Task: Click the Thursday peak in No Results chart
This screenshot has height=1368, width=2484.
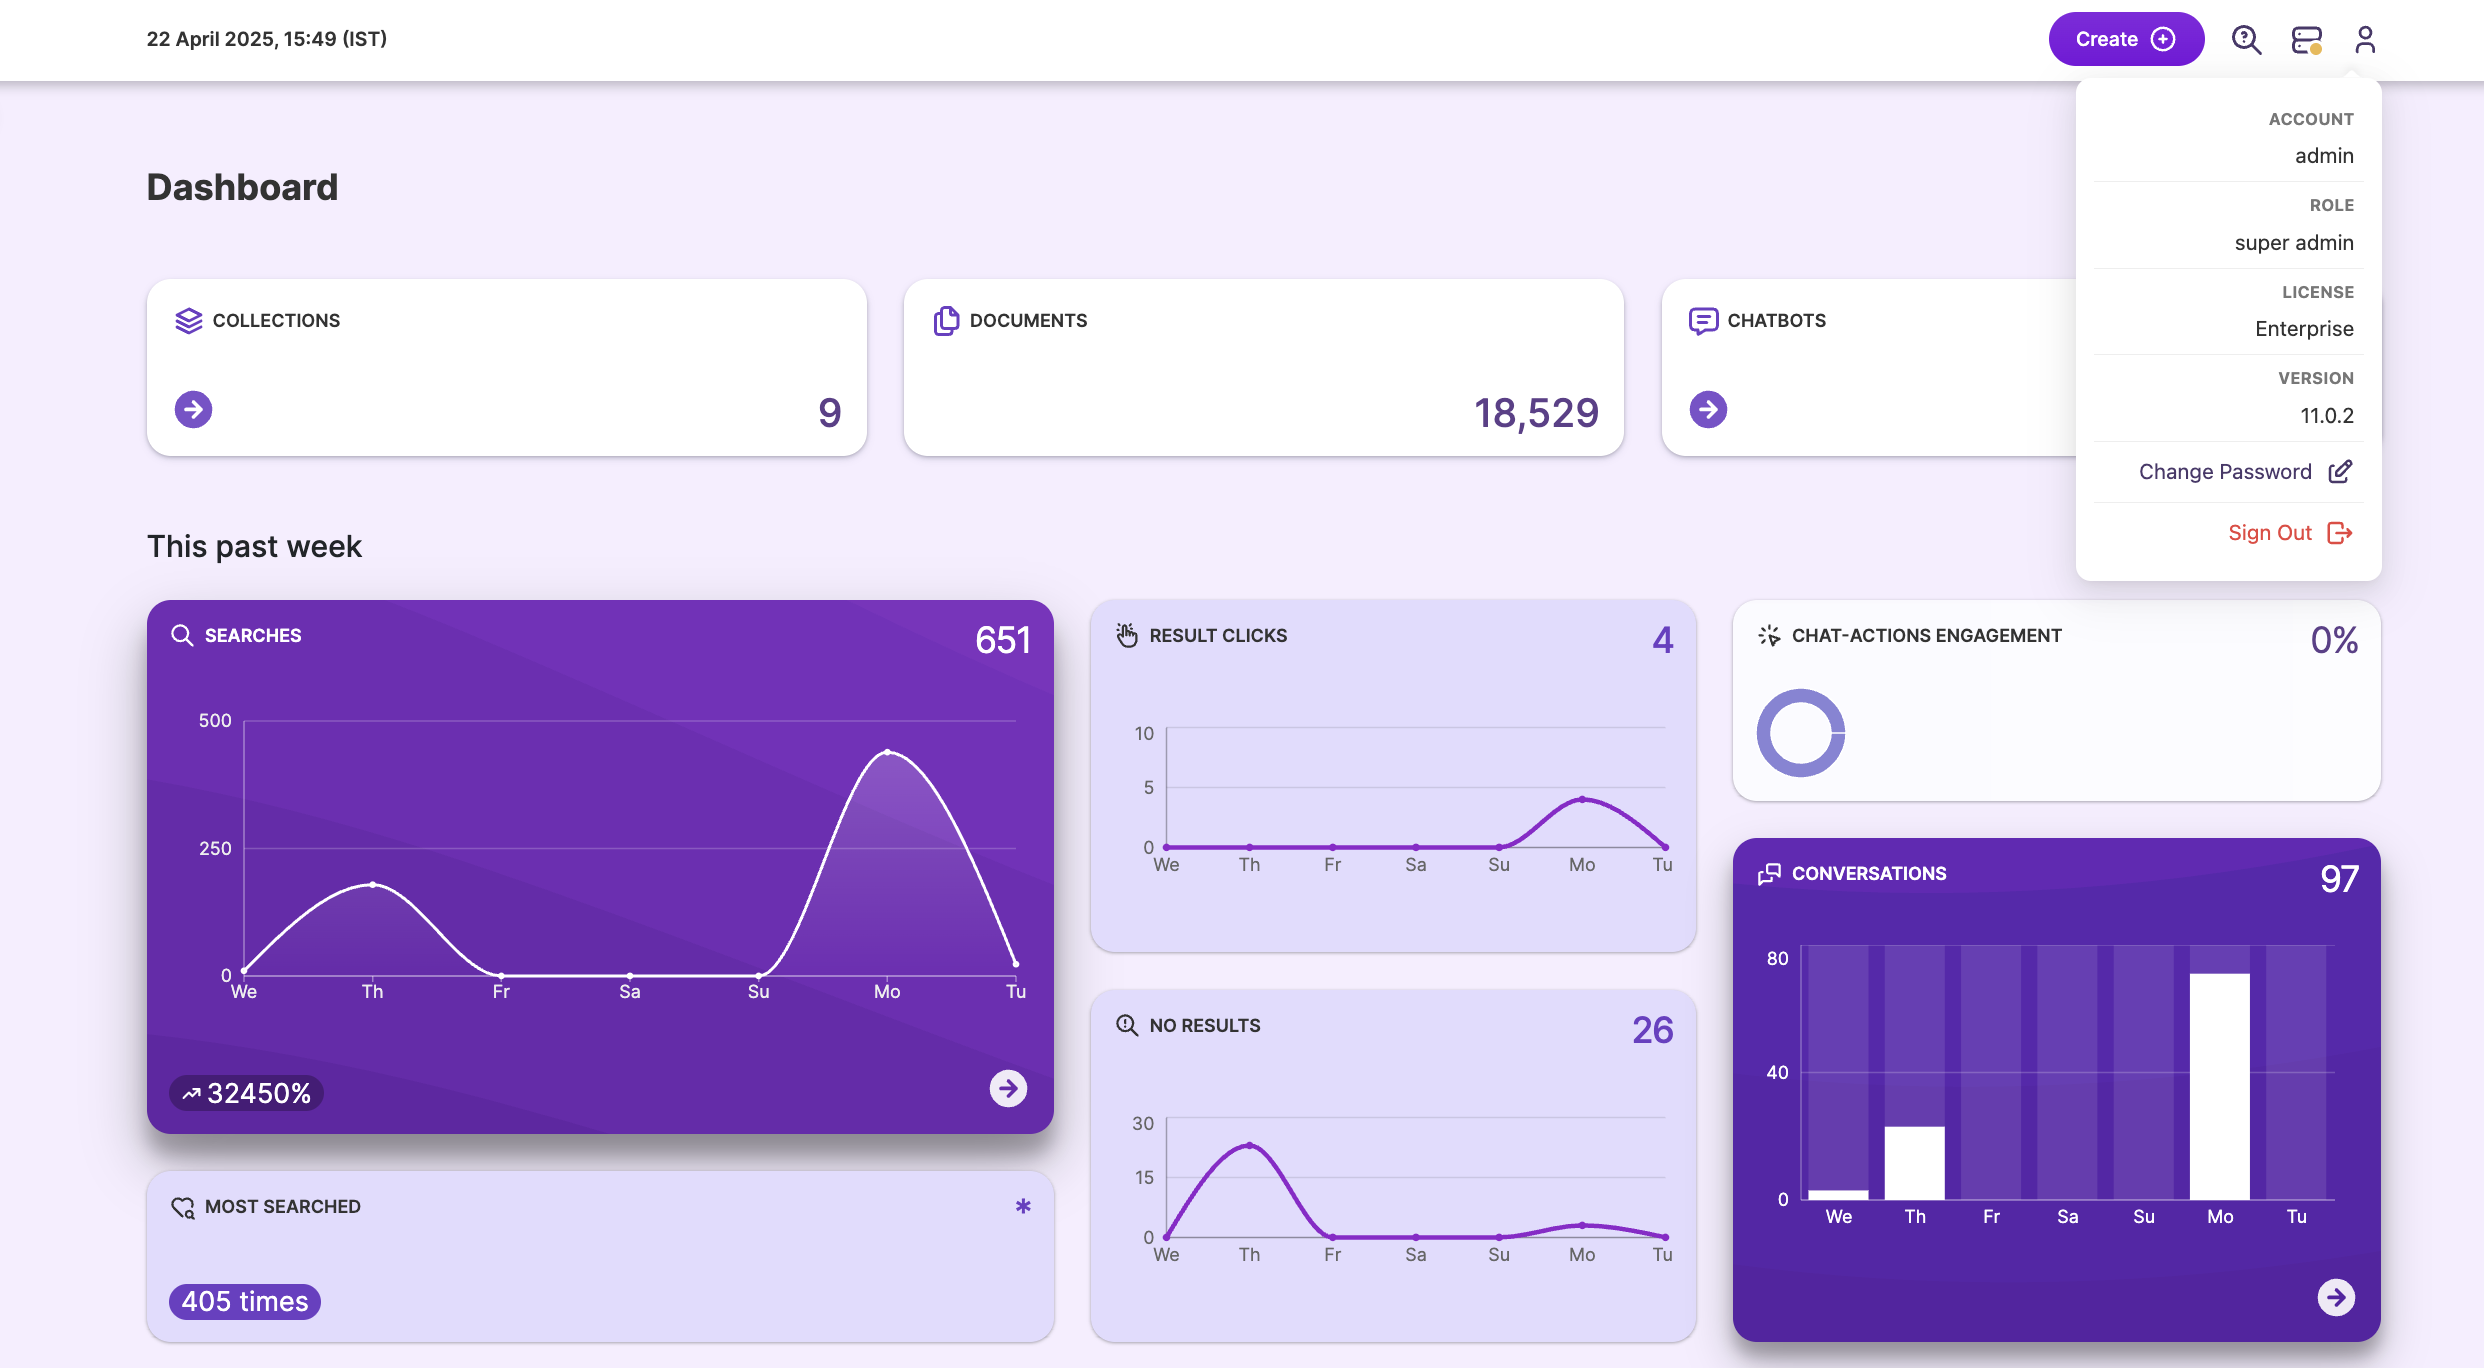Action: 1249,1146
